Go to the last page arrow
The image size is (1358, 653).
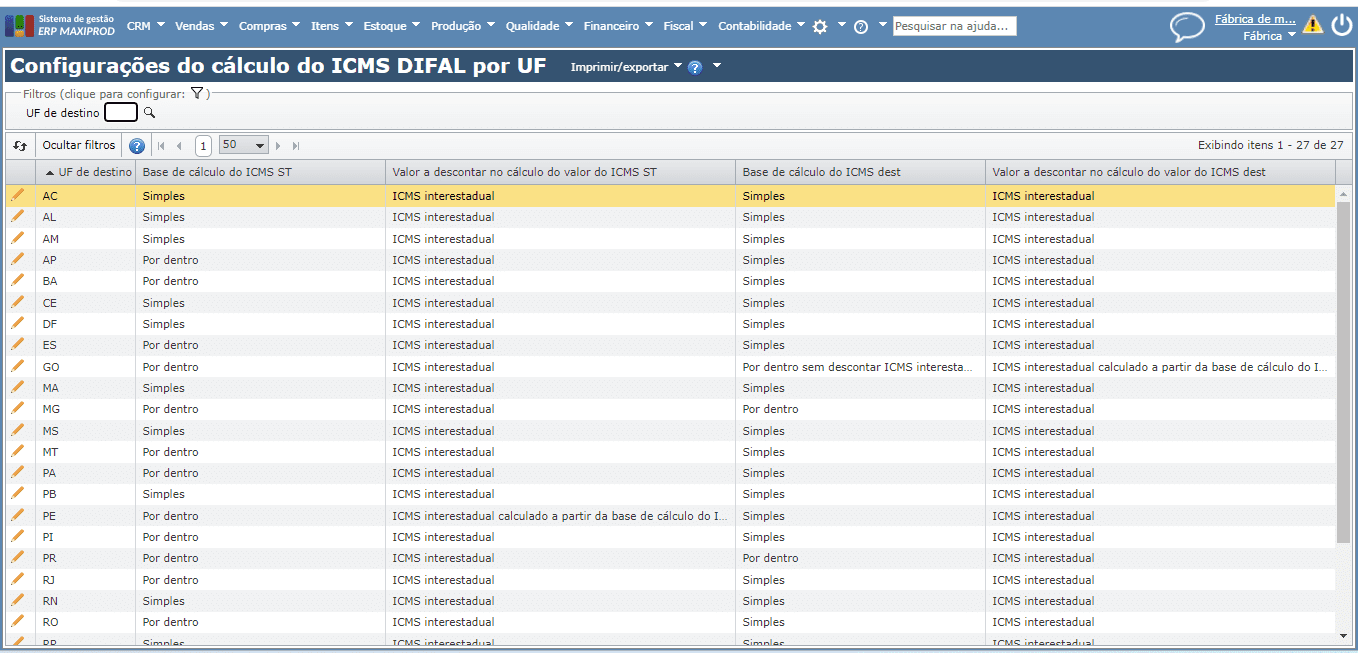[x=296, y=146]
